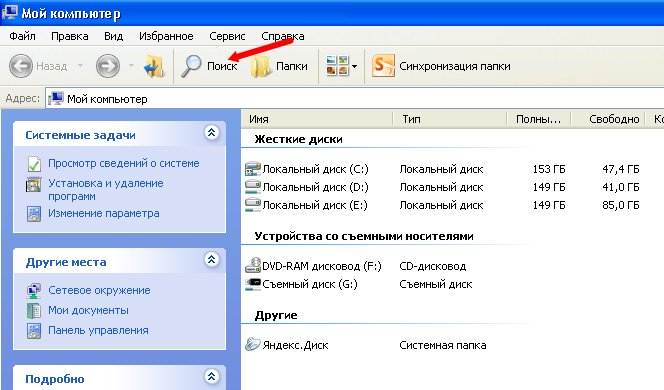Click the 47,4 ГБ free space value

click(620, 169)
